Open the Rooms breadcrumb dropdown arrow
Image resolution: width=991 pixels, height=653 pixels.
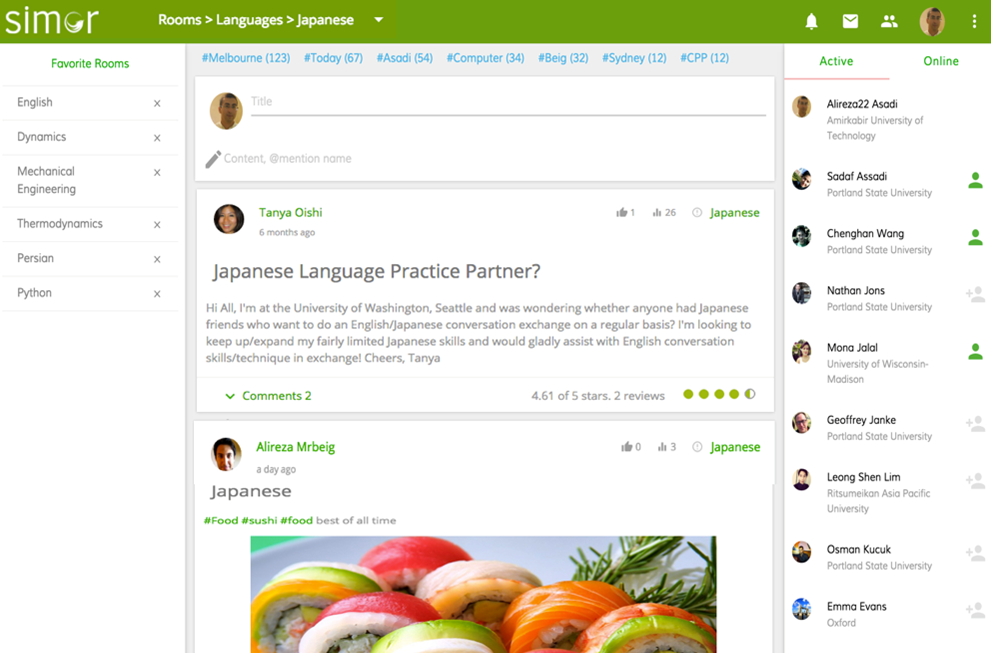tap(379, 20)
